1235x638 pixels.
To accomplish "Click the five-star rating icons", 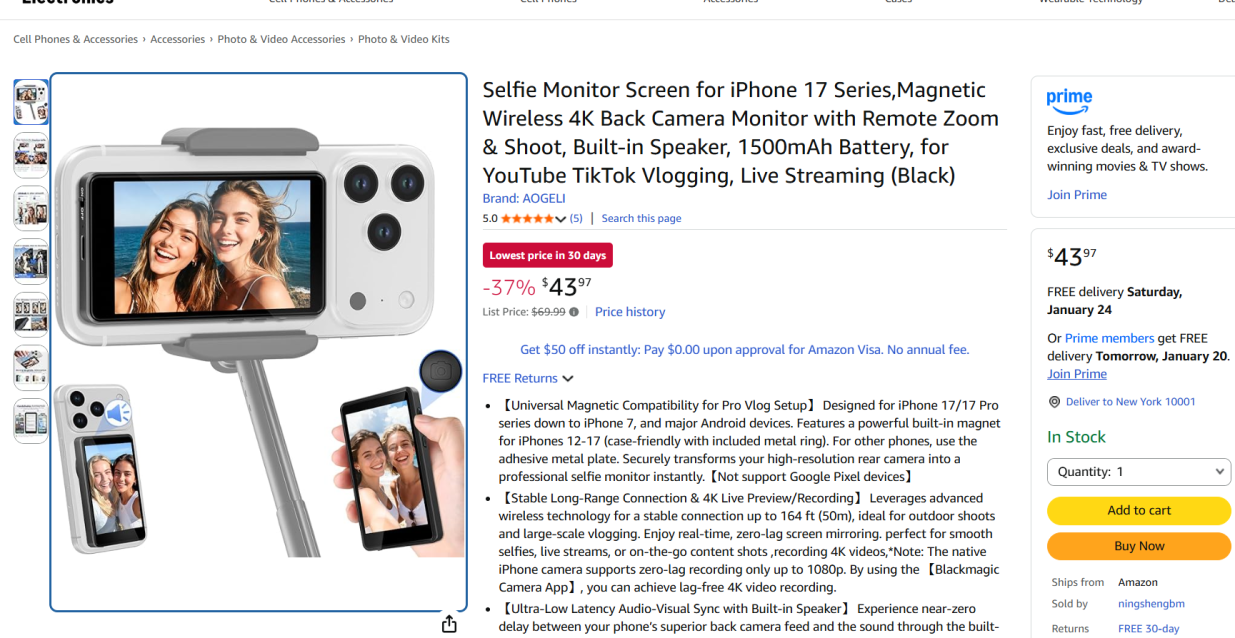I will (527, 218).
